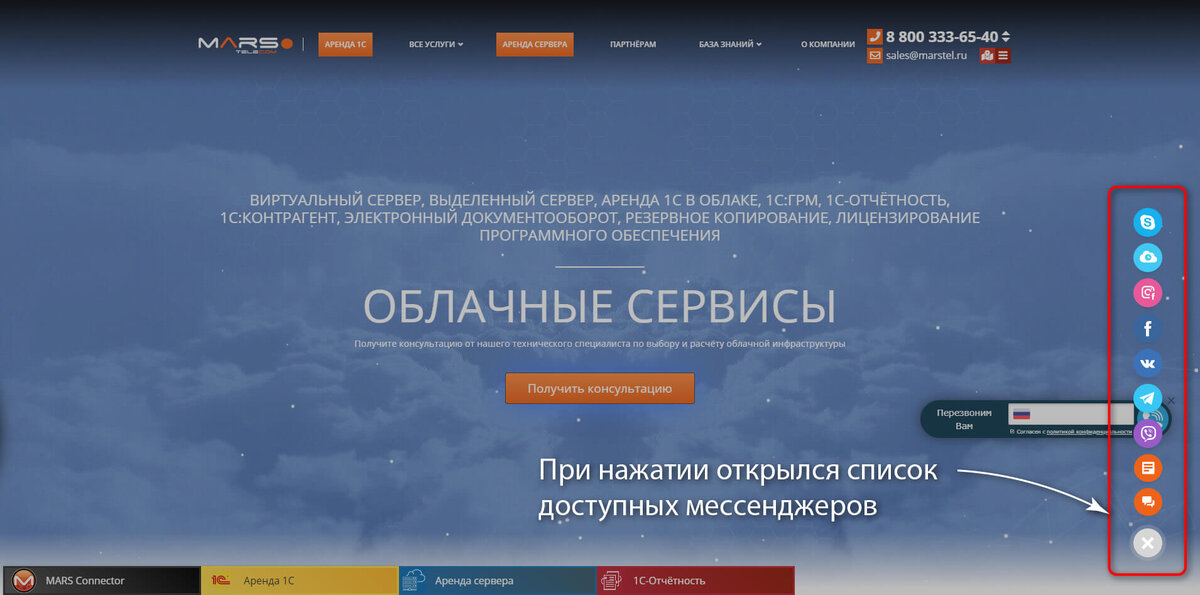Screen dimensions: 1200x595
Task: Click the Перезвоним Вам label
Action: [x=964, y=419]
